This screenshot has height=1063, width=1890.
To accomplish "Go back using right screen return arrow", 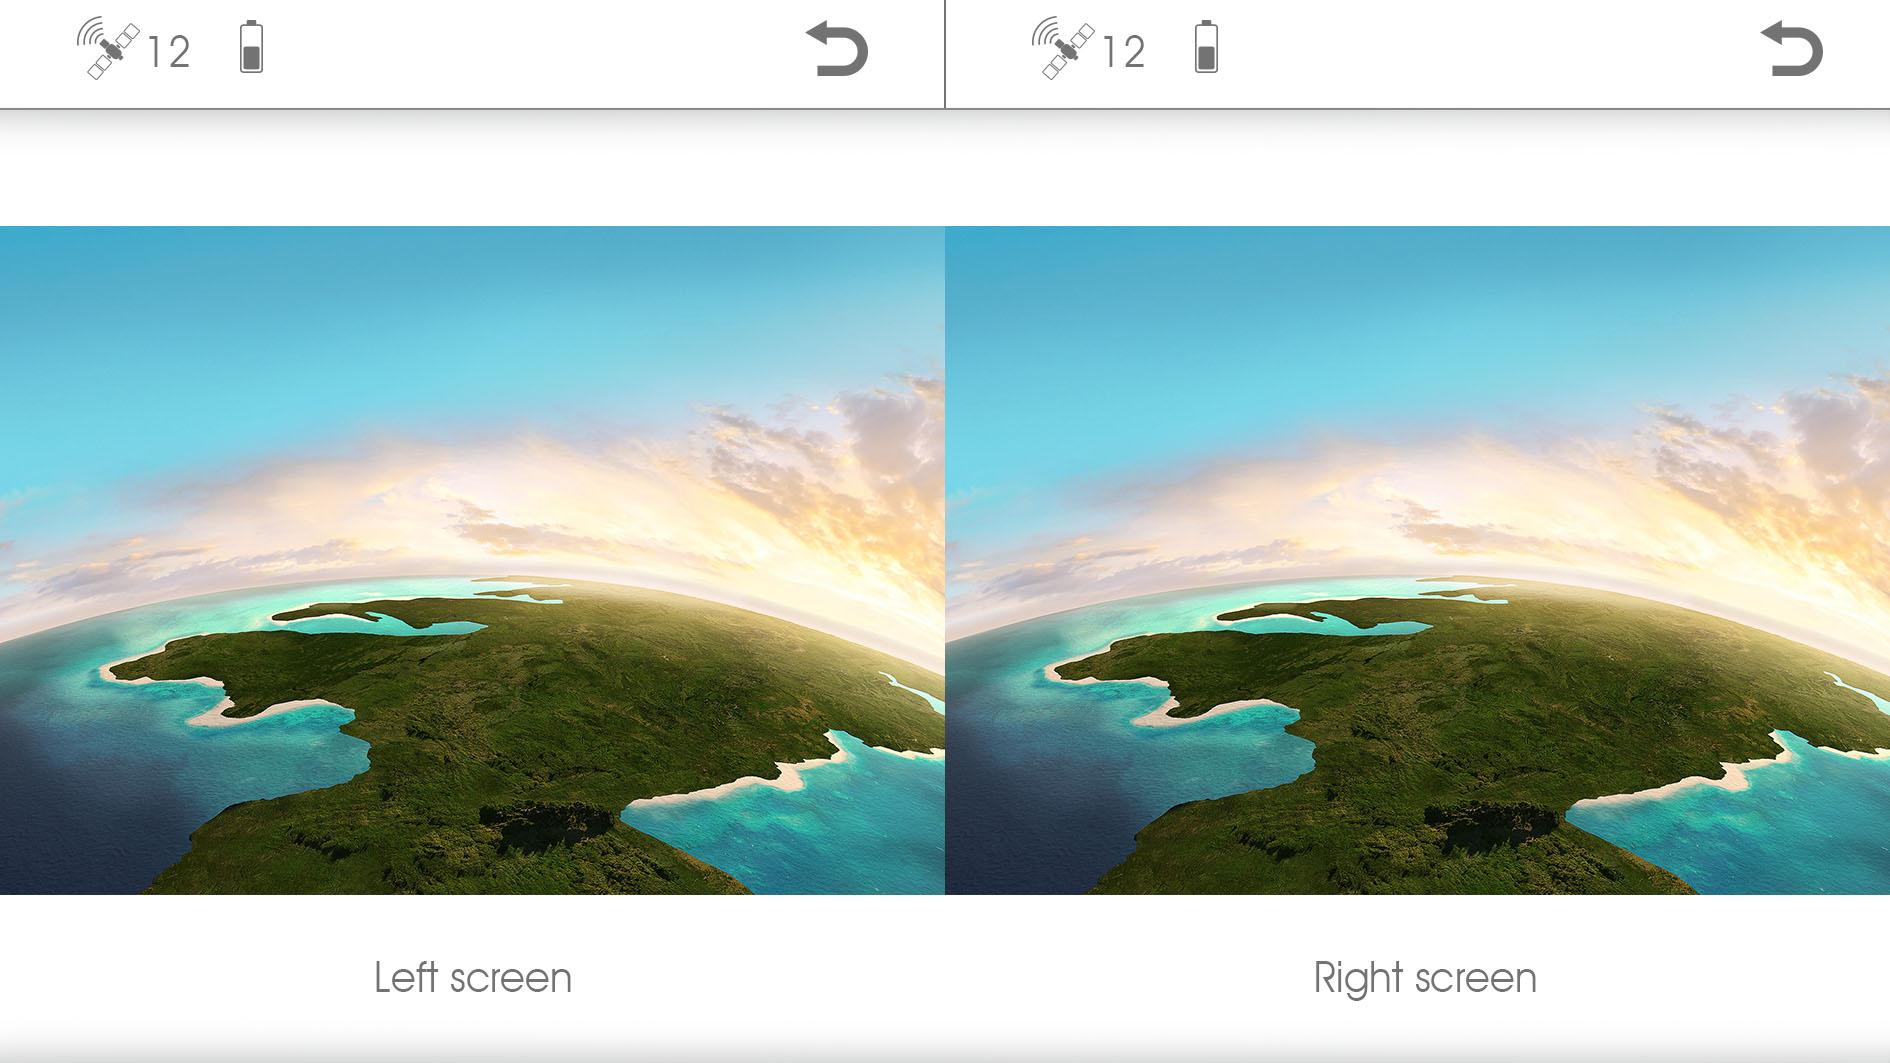I will 1792,49.
